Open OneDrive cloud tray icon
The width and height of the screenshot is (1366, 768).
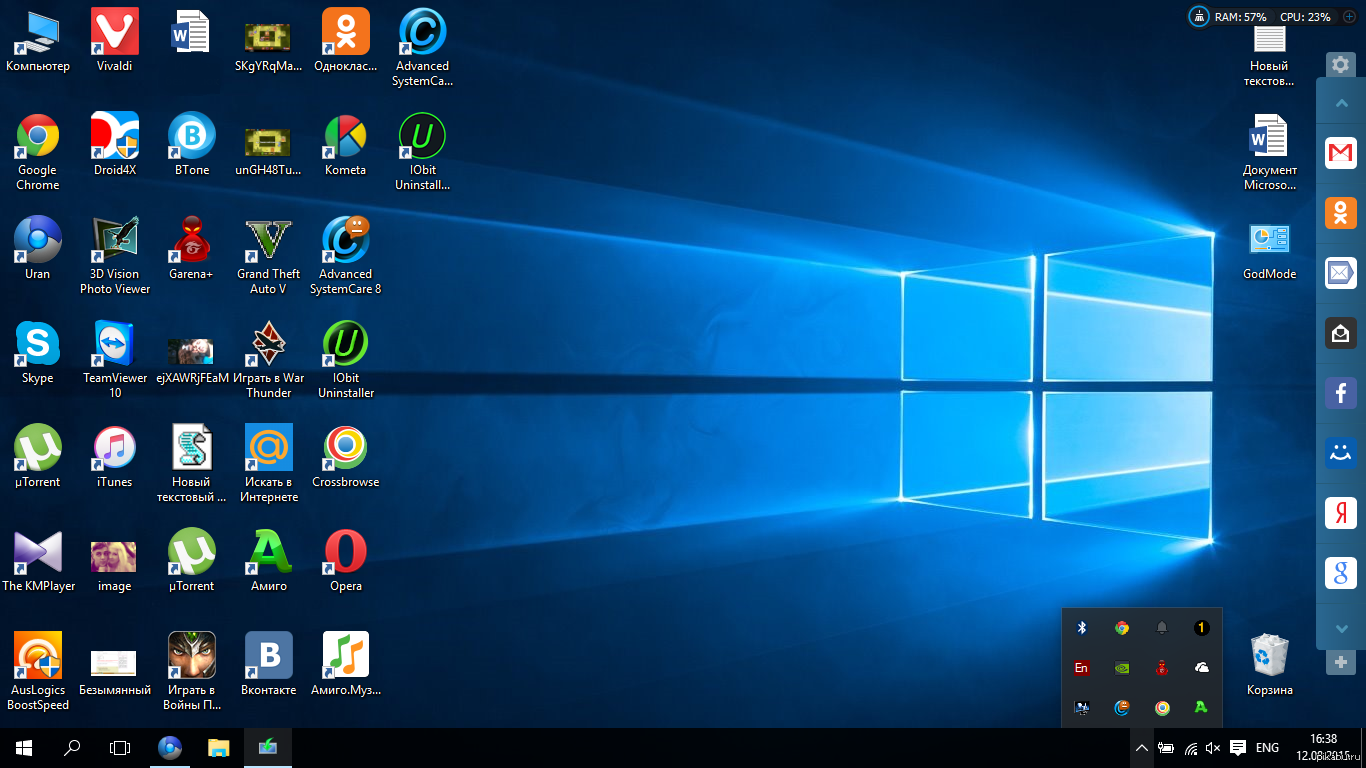(x=1201, y=668)
